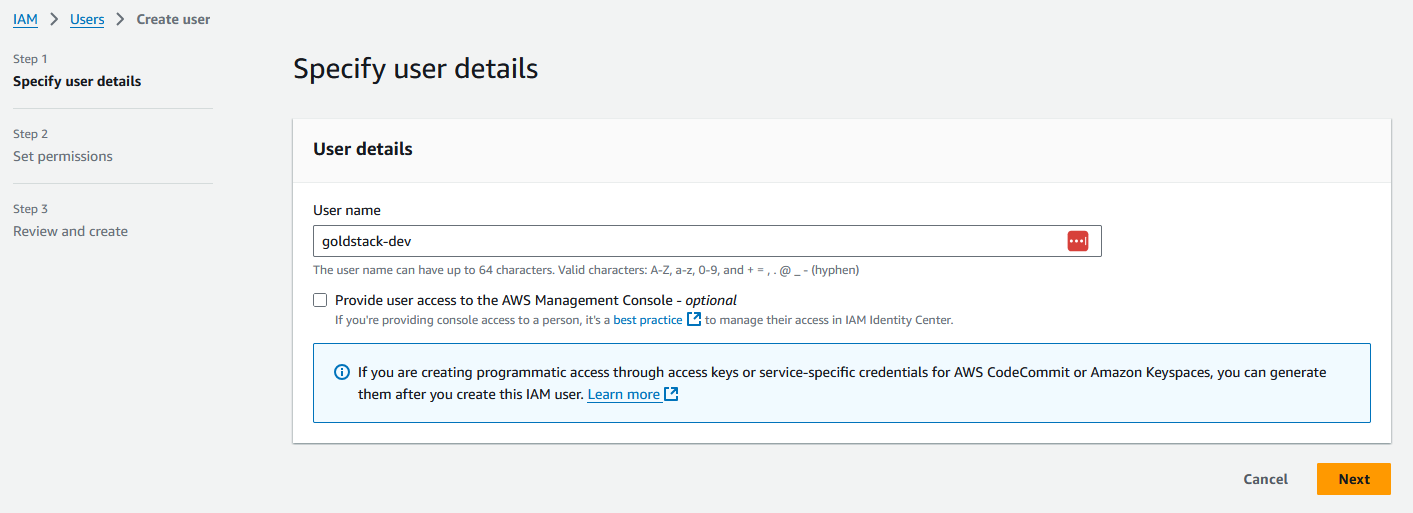
Task: Click the info circle icon in the blue notice
Action: 341,372
